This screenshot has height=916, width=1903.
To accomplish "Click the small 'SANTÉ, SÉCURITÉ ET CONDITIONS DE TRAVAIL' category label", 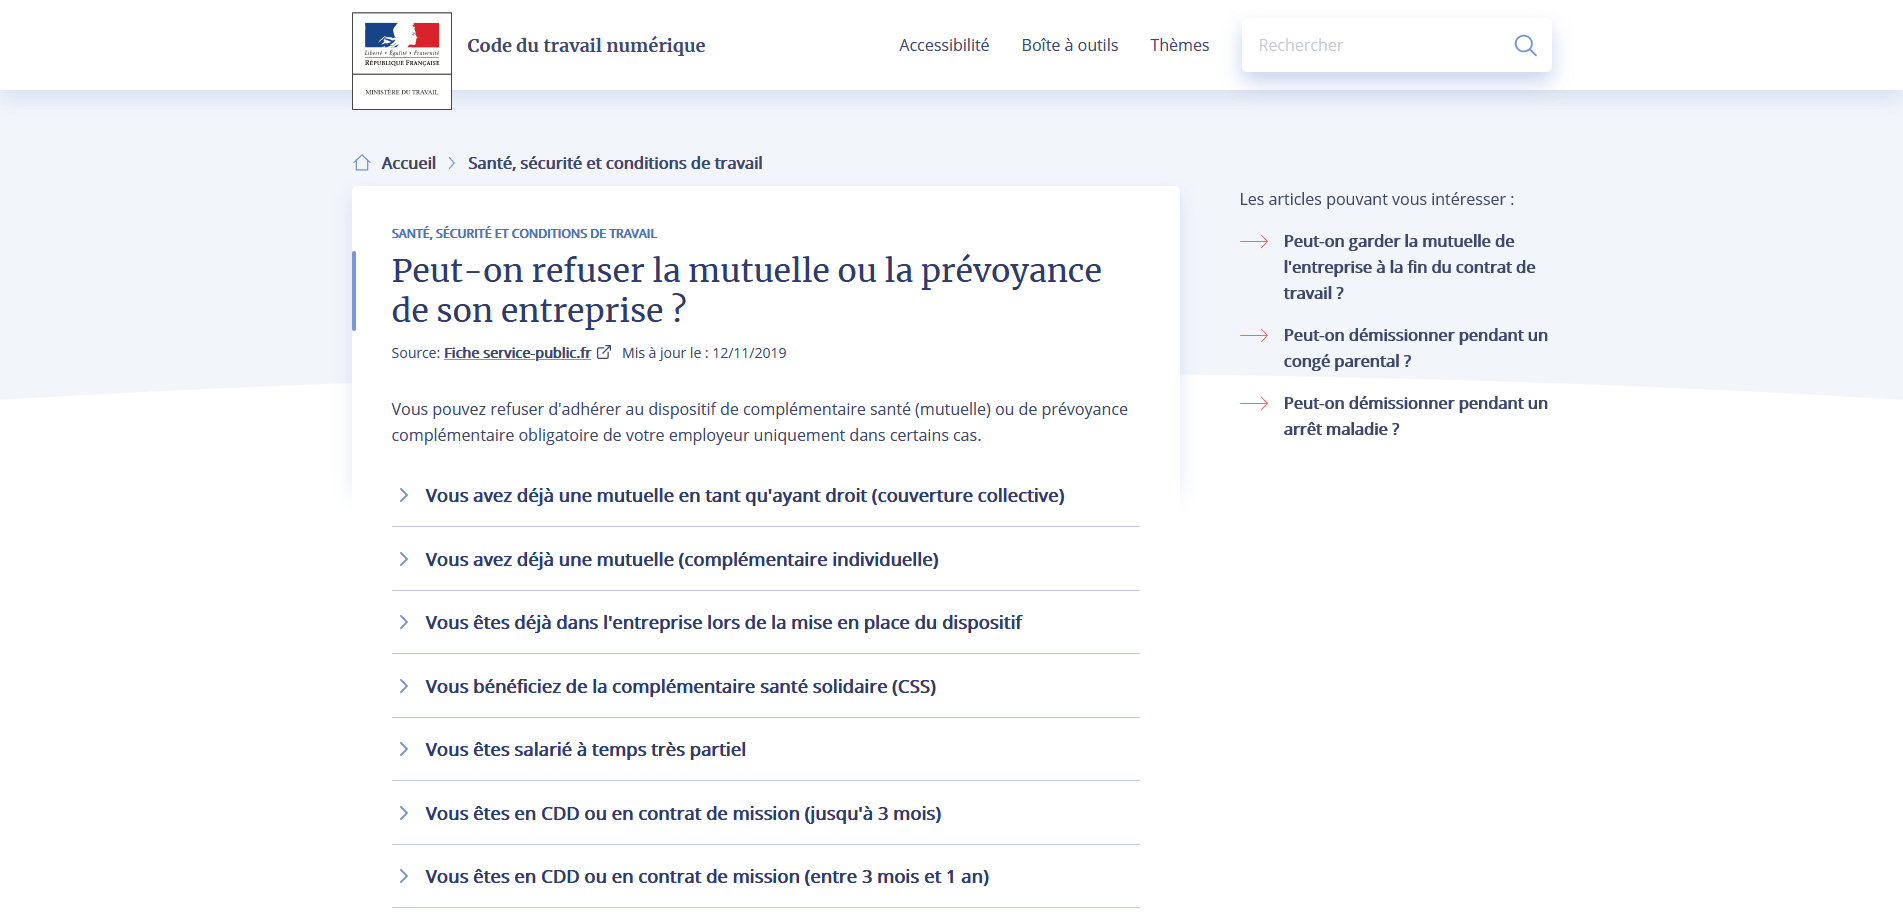I will [524, 233].
